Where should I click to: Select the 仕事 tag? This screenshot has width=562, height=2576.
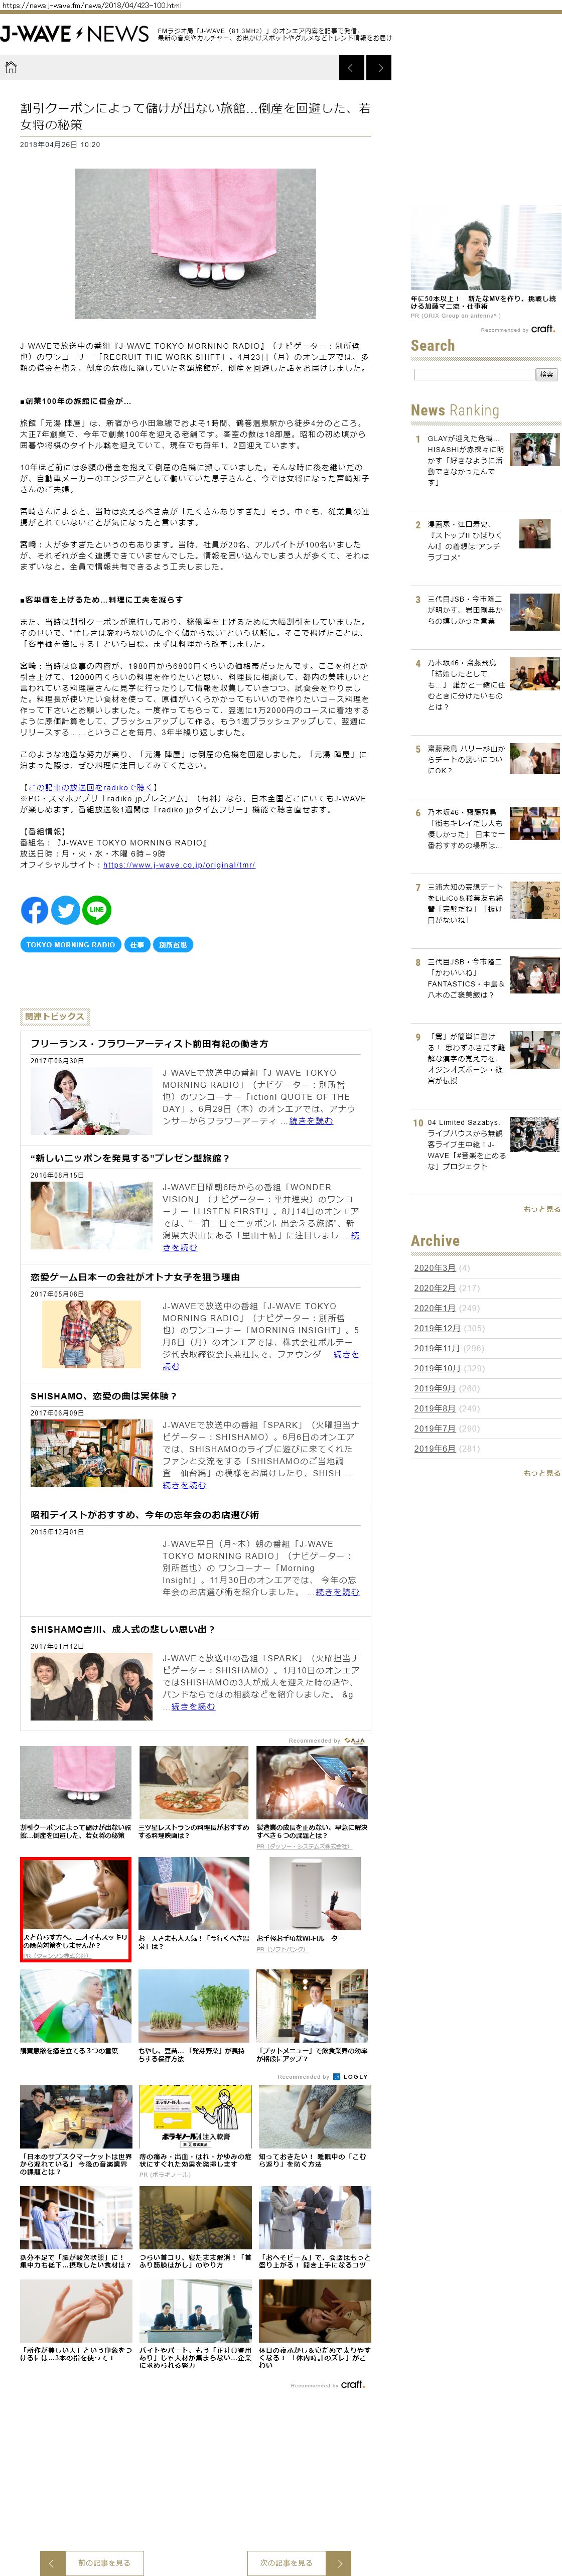(x=137, y=944)
